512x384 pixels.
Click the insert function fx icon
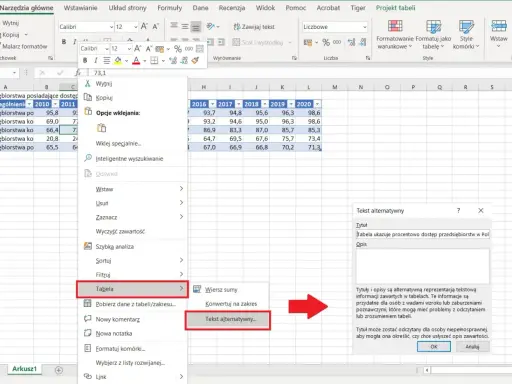(78, 73)
